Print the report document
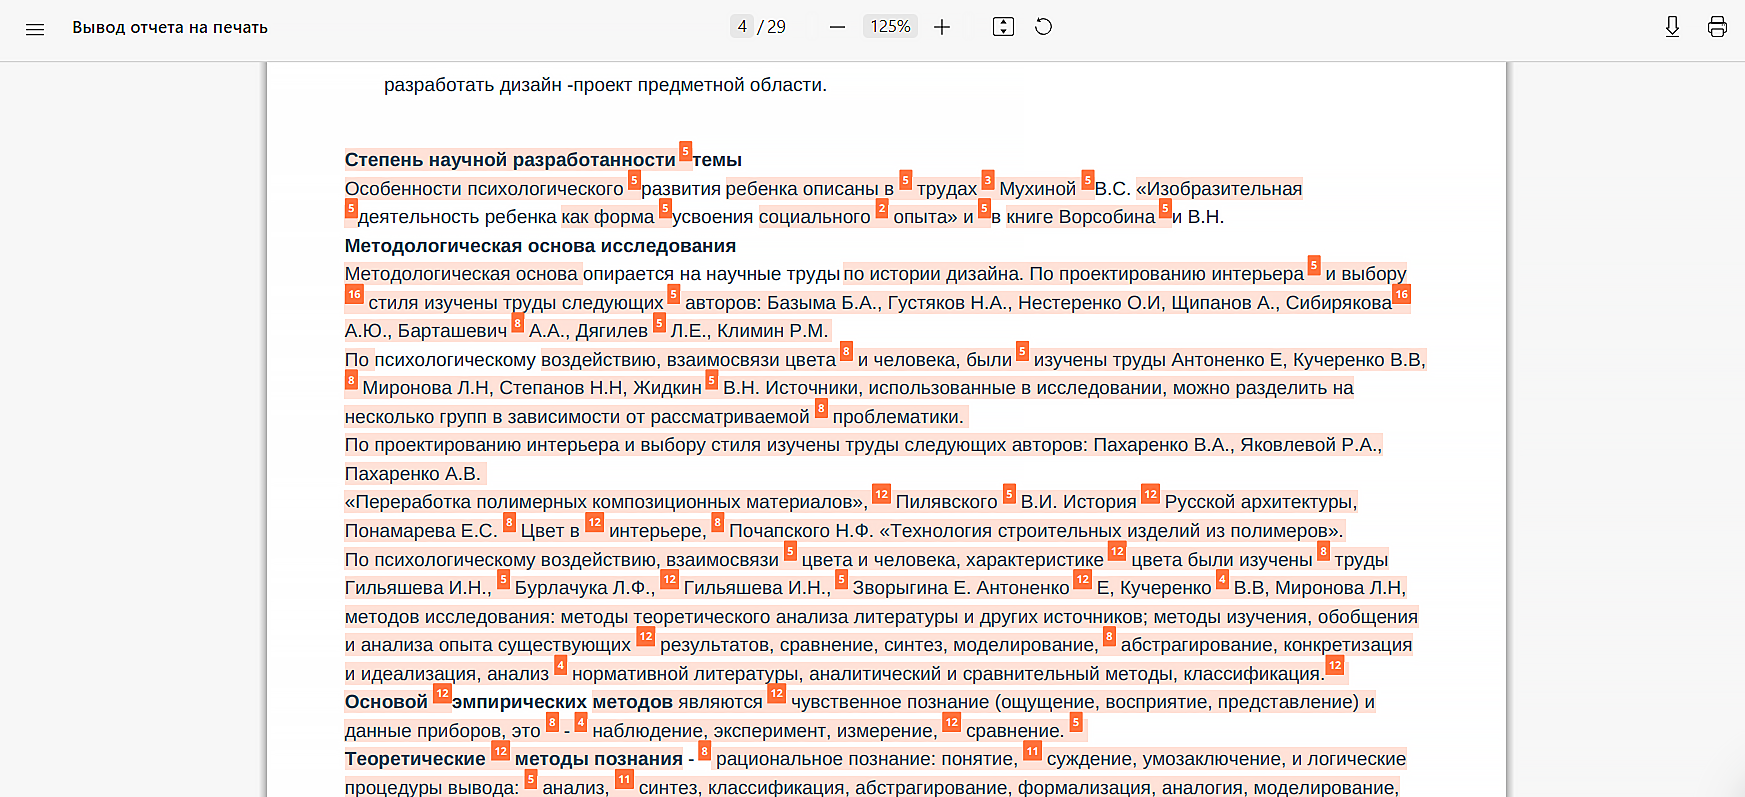1745x797 pixels. click(1717, 27)
